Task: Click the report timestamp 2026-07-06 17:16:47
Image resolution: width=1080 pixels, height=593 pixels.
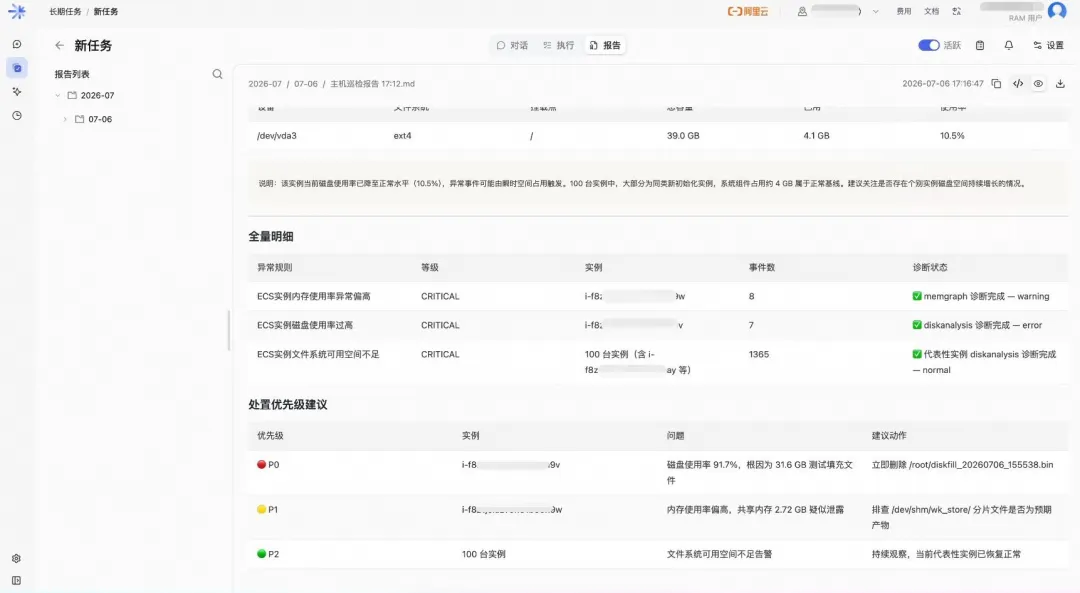Action: point(943,84)
